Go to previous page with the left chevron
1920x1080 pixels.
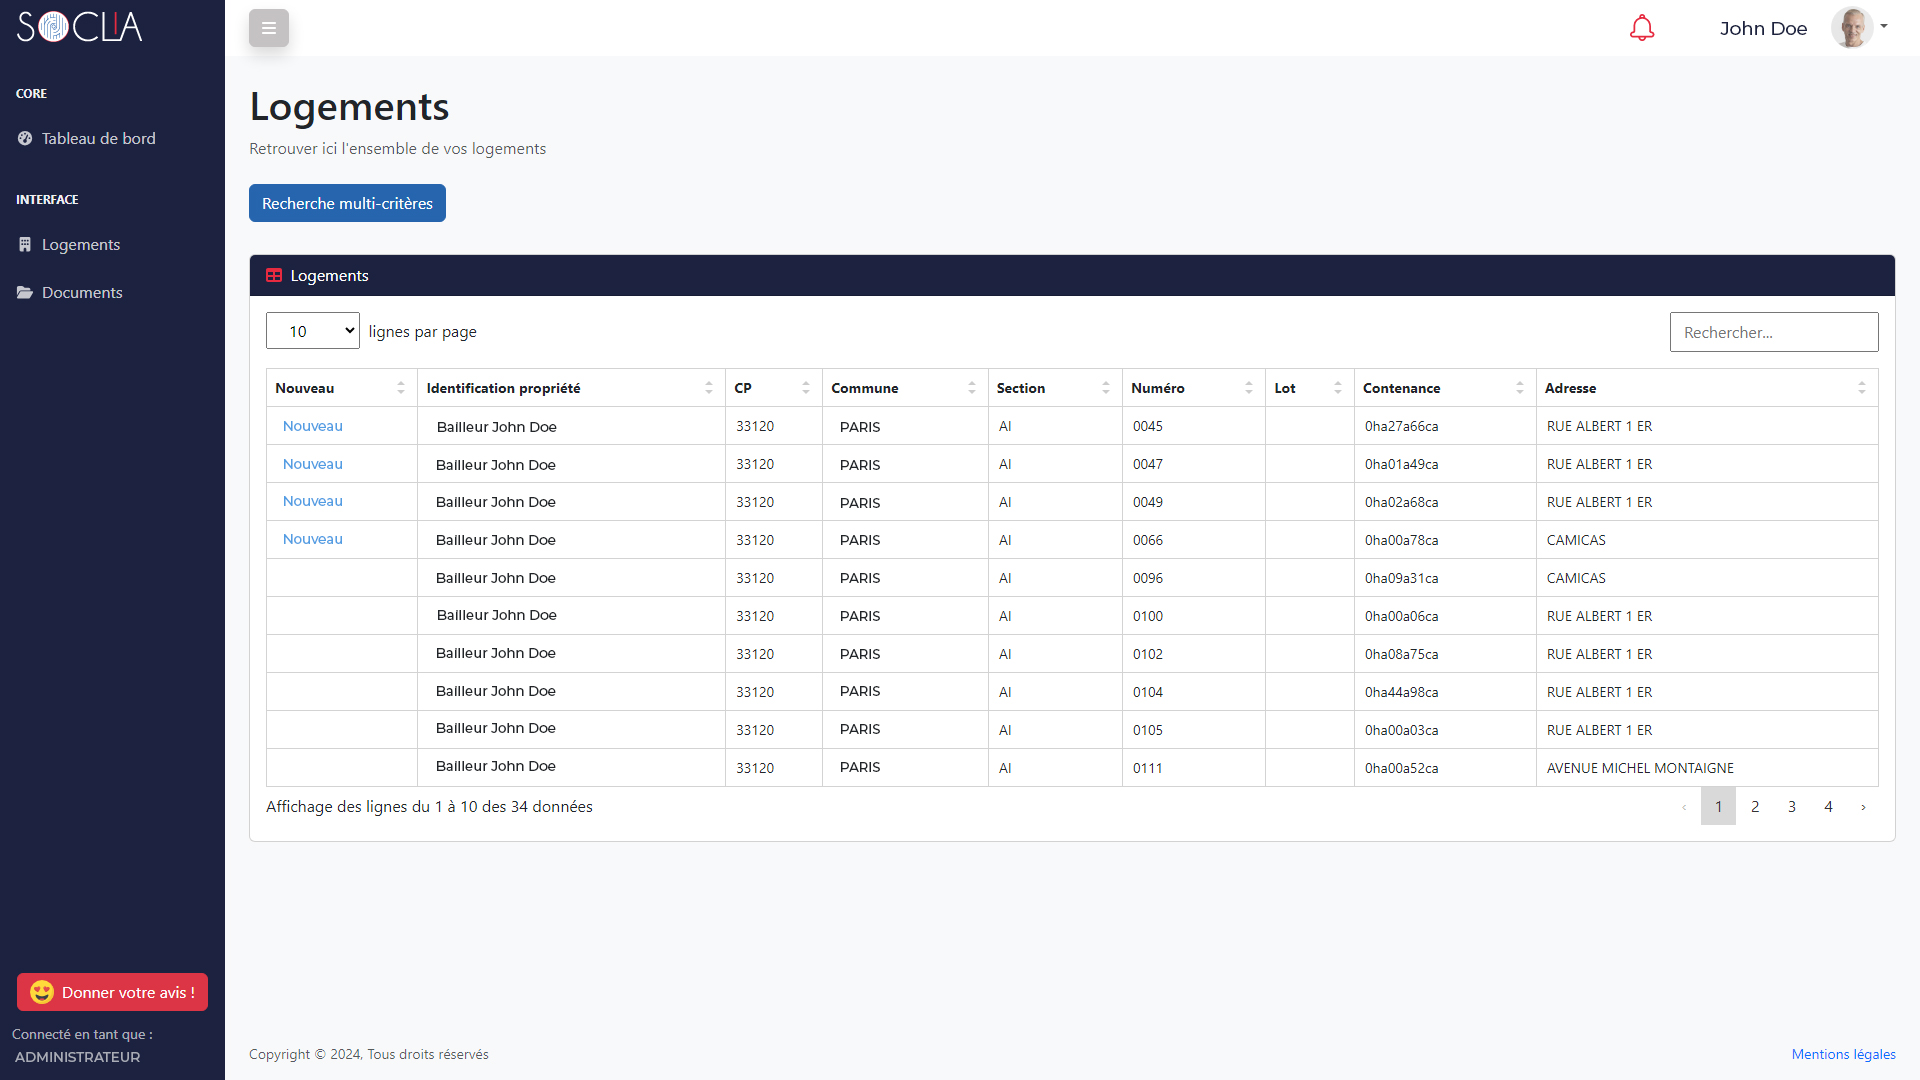[x=1684, y=807]
